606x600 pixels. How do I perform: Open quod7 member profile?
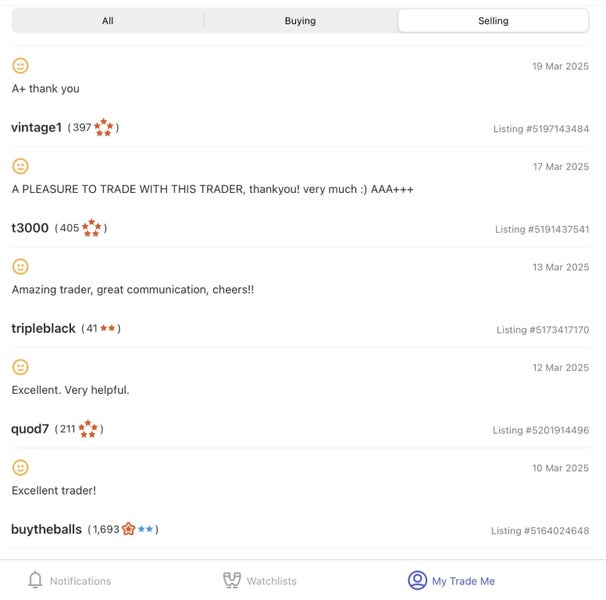tap(30, 429)
